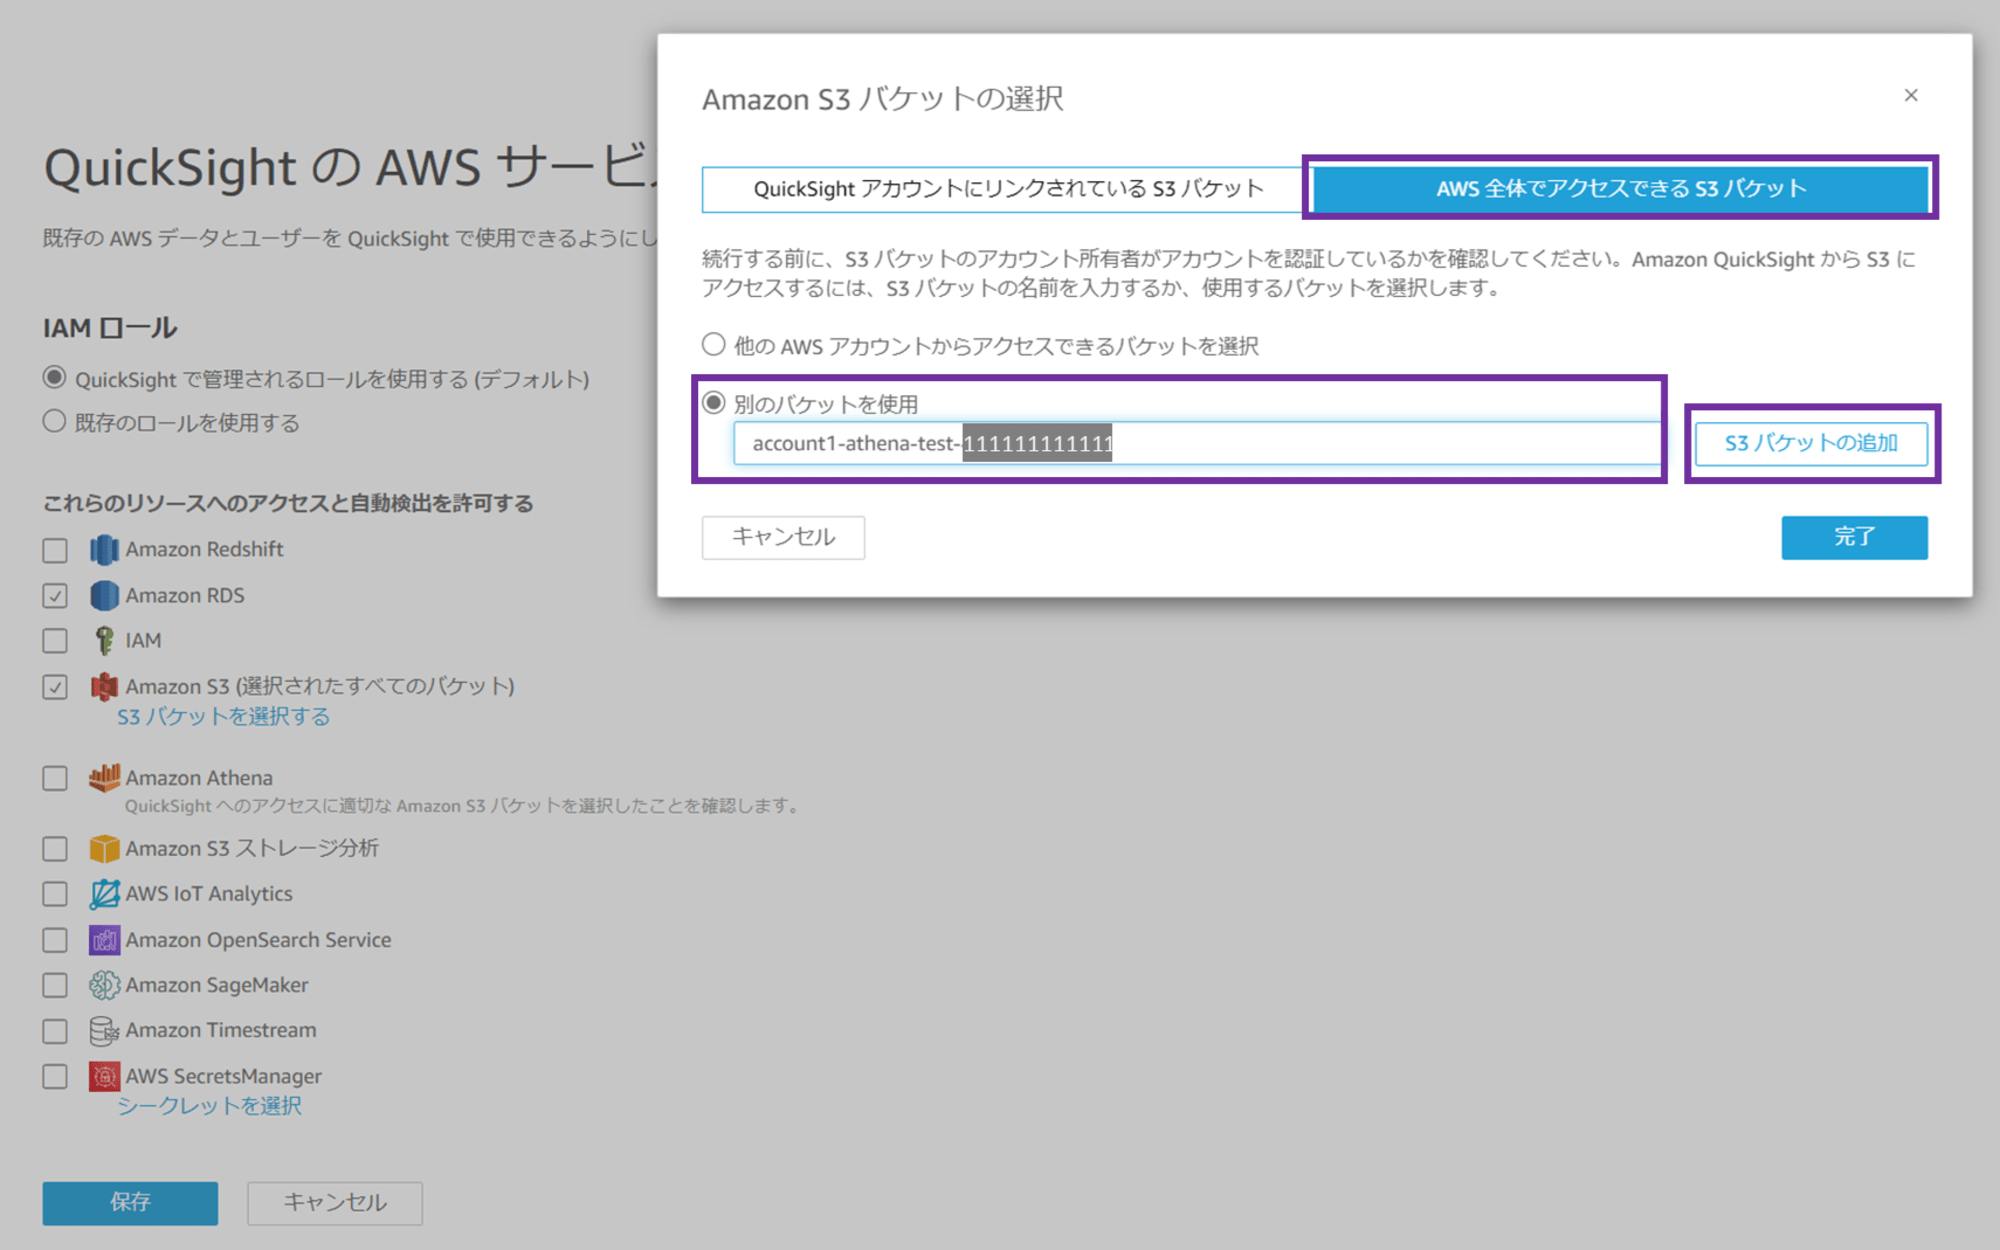Select 既存のロールを使用する radio option

[x=54, y=421]
